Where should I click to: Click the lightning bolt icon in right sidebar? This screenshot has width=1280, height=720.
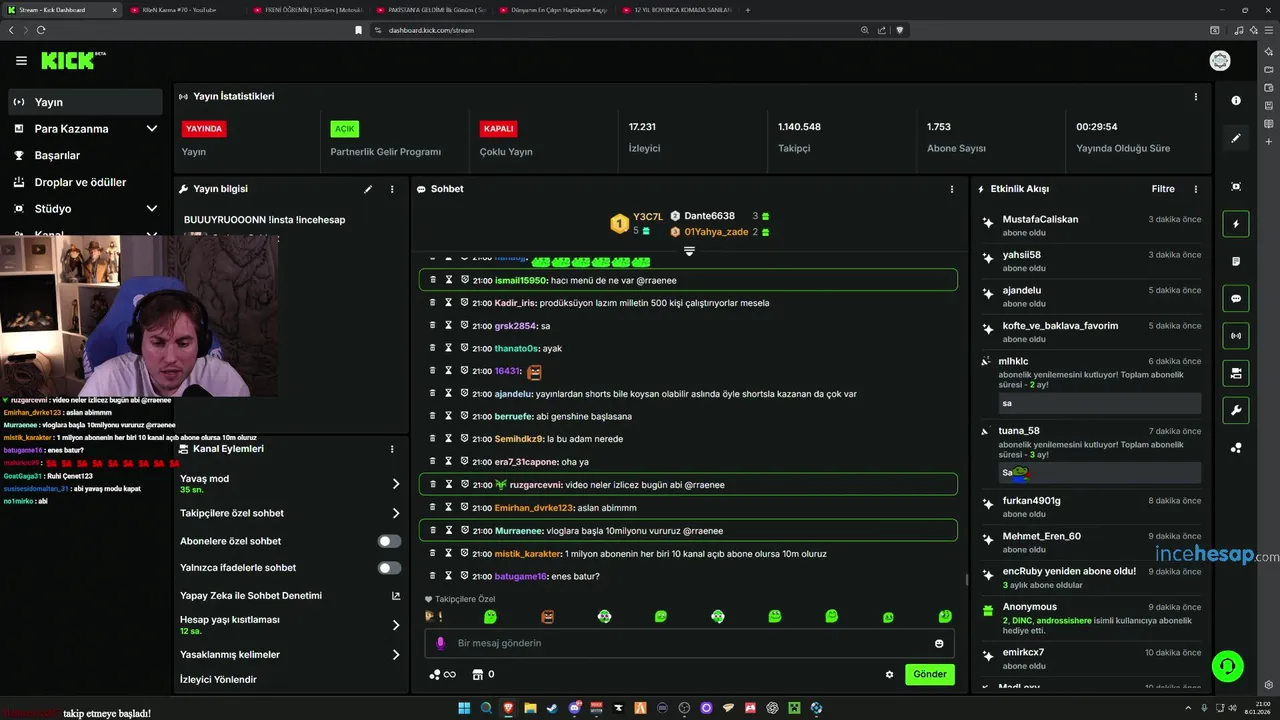[x=1236, y=224]
